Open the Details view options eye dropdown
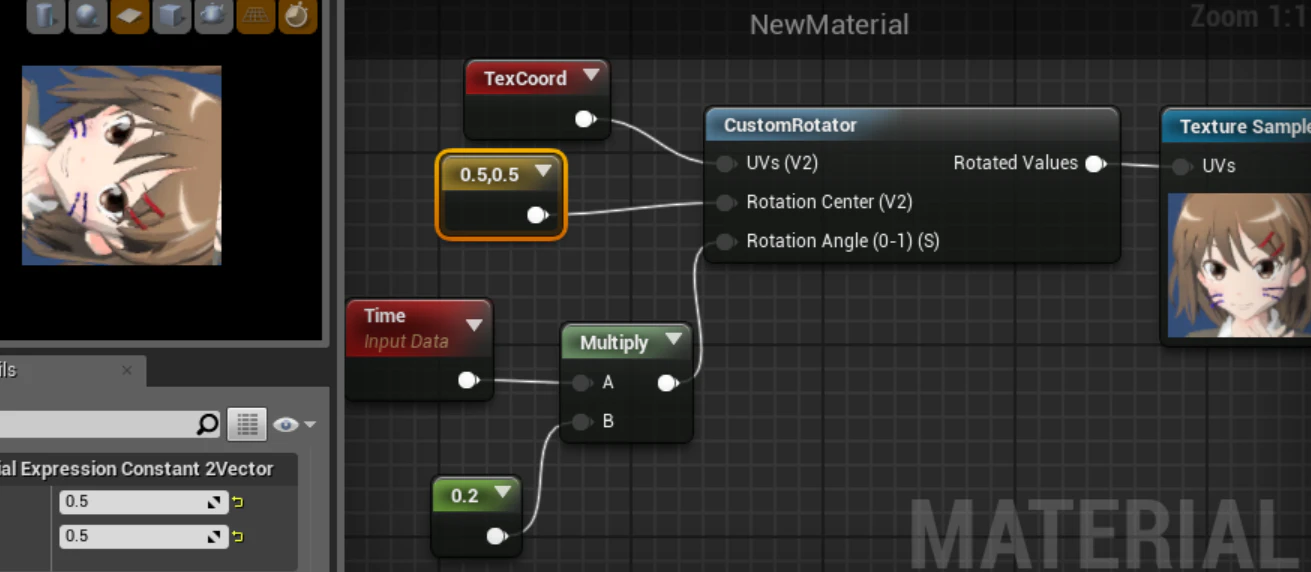 coord(295,425)
